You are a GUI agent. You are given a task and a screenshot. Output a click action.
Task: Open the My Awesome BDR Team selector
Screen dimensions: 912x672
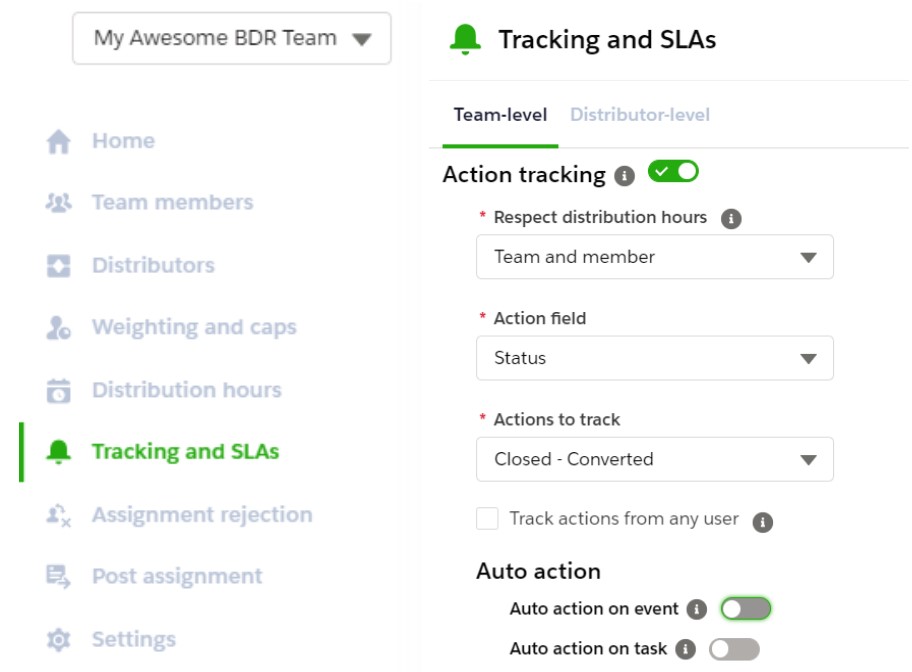[231, 38]
